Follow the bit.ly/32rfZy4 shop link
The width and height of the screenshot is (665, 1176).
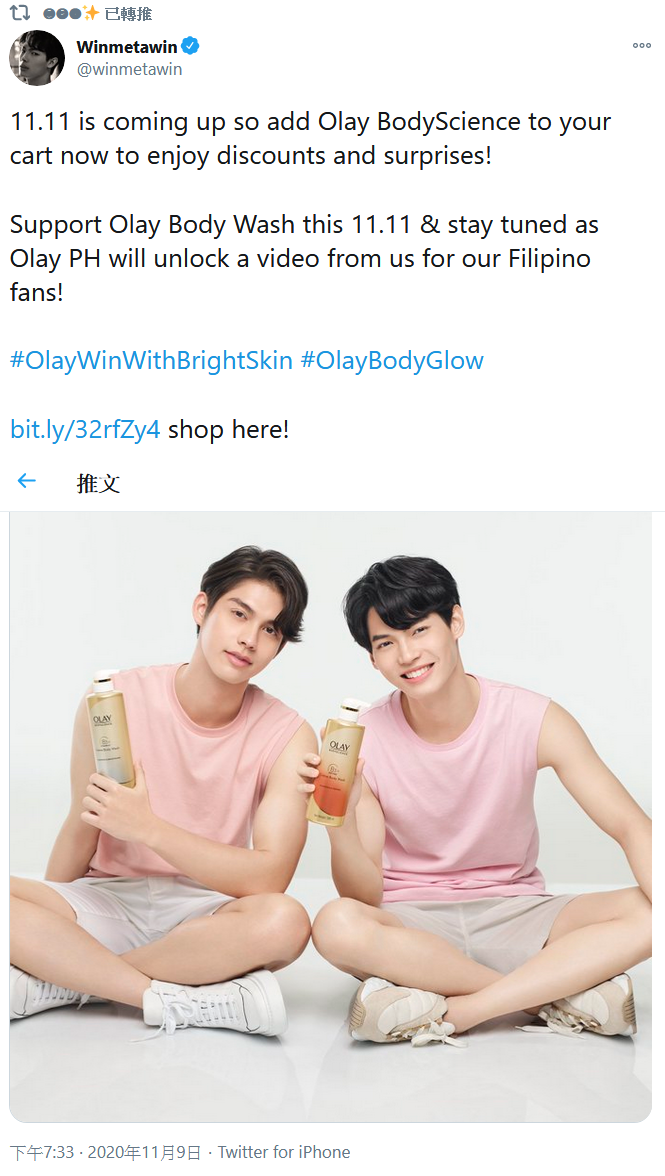[x=85, y=429]
